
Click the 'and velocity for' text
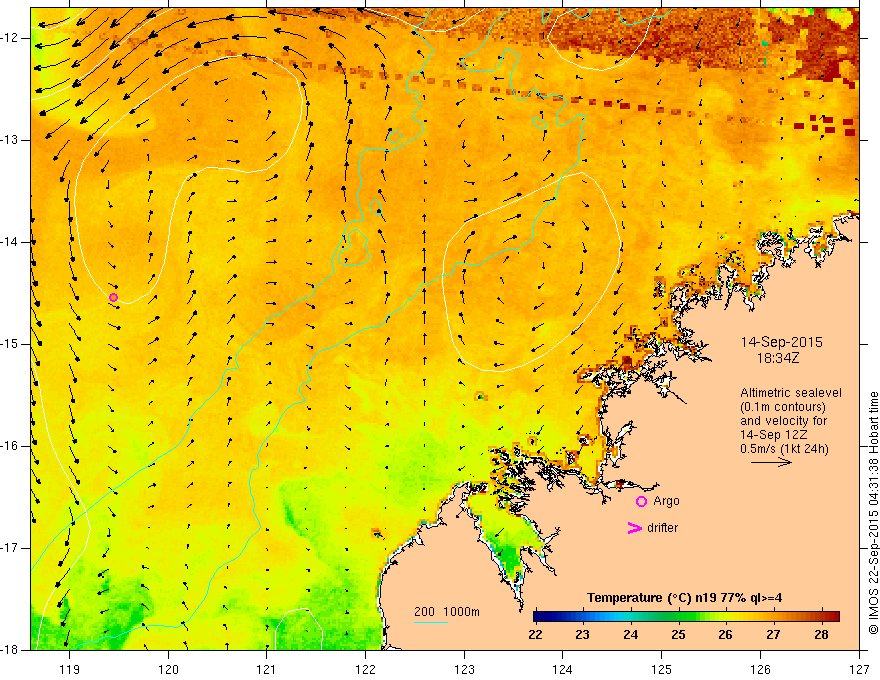click(x=783, y=421)
